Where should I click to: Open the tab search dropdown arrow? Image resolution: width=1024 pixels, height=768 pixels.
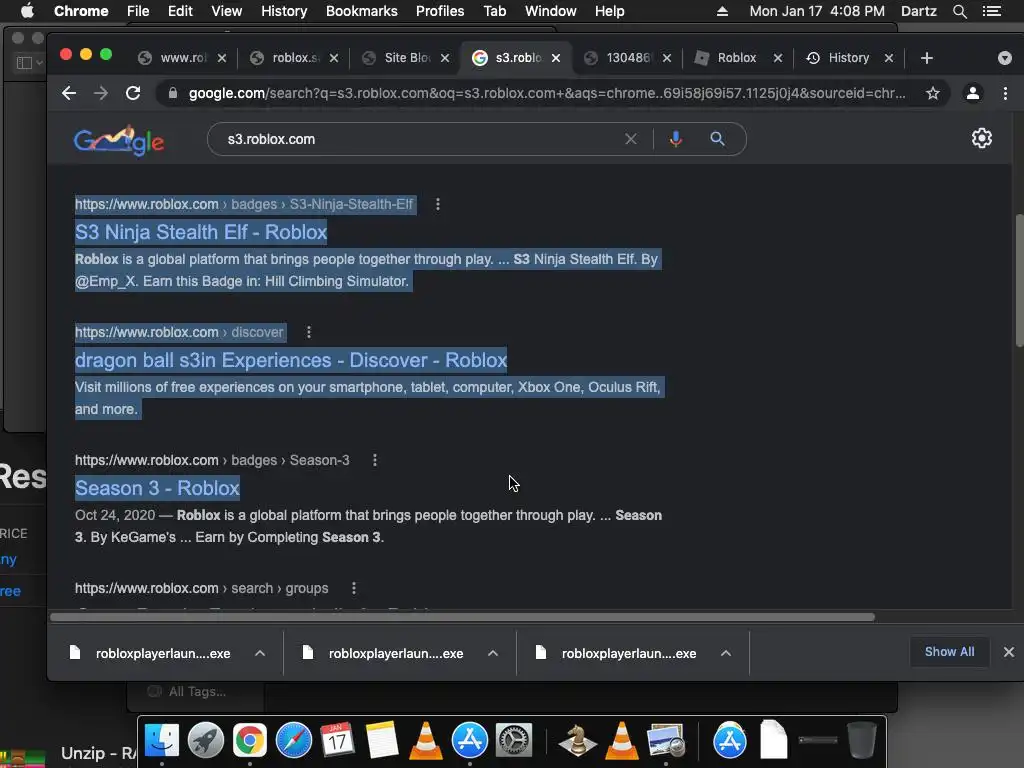(x=1005, y=58)
